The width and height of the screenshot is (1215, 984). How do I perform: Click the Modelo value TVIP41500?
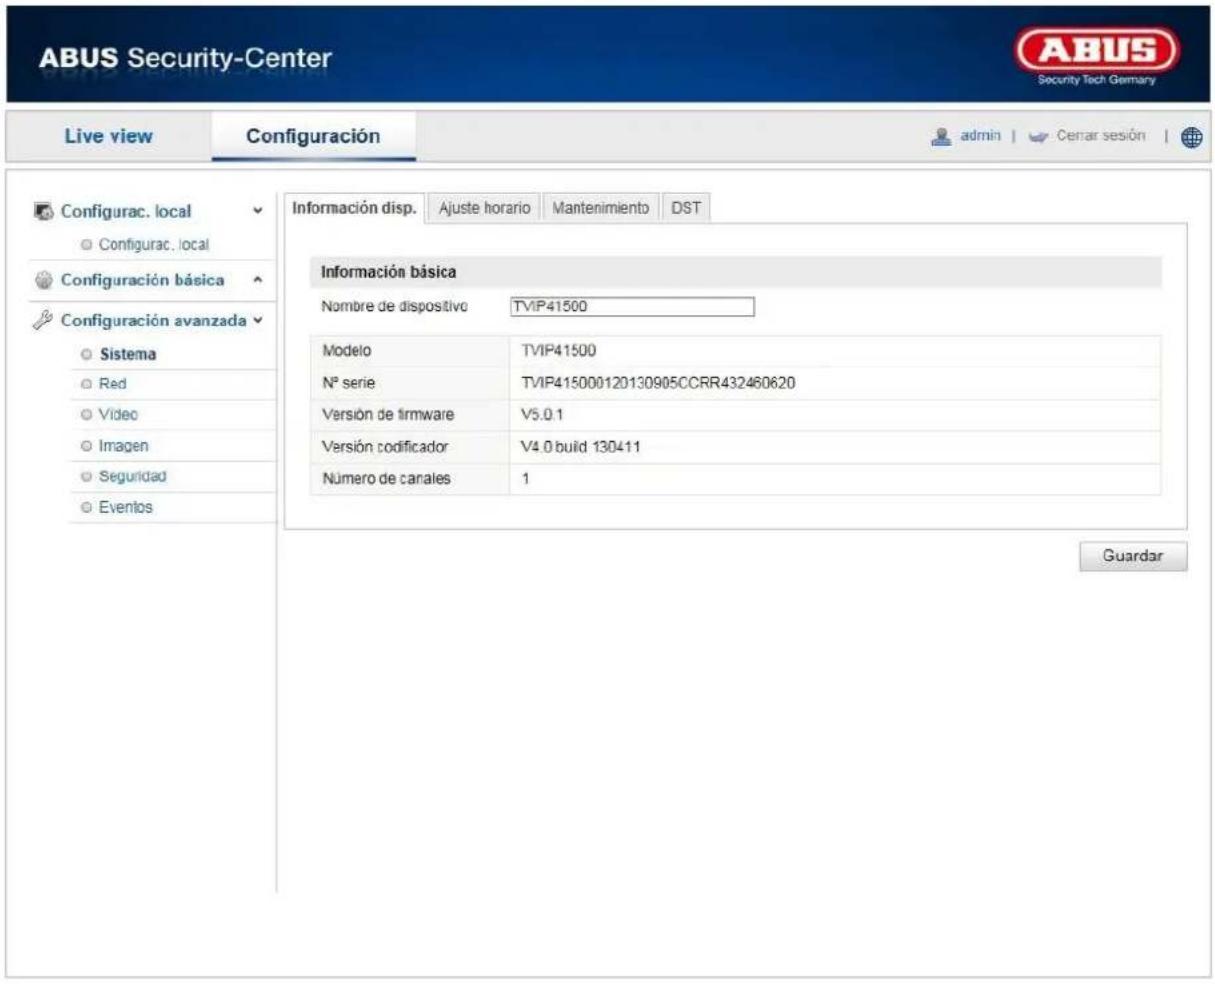coord(559,351)
